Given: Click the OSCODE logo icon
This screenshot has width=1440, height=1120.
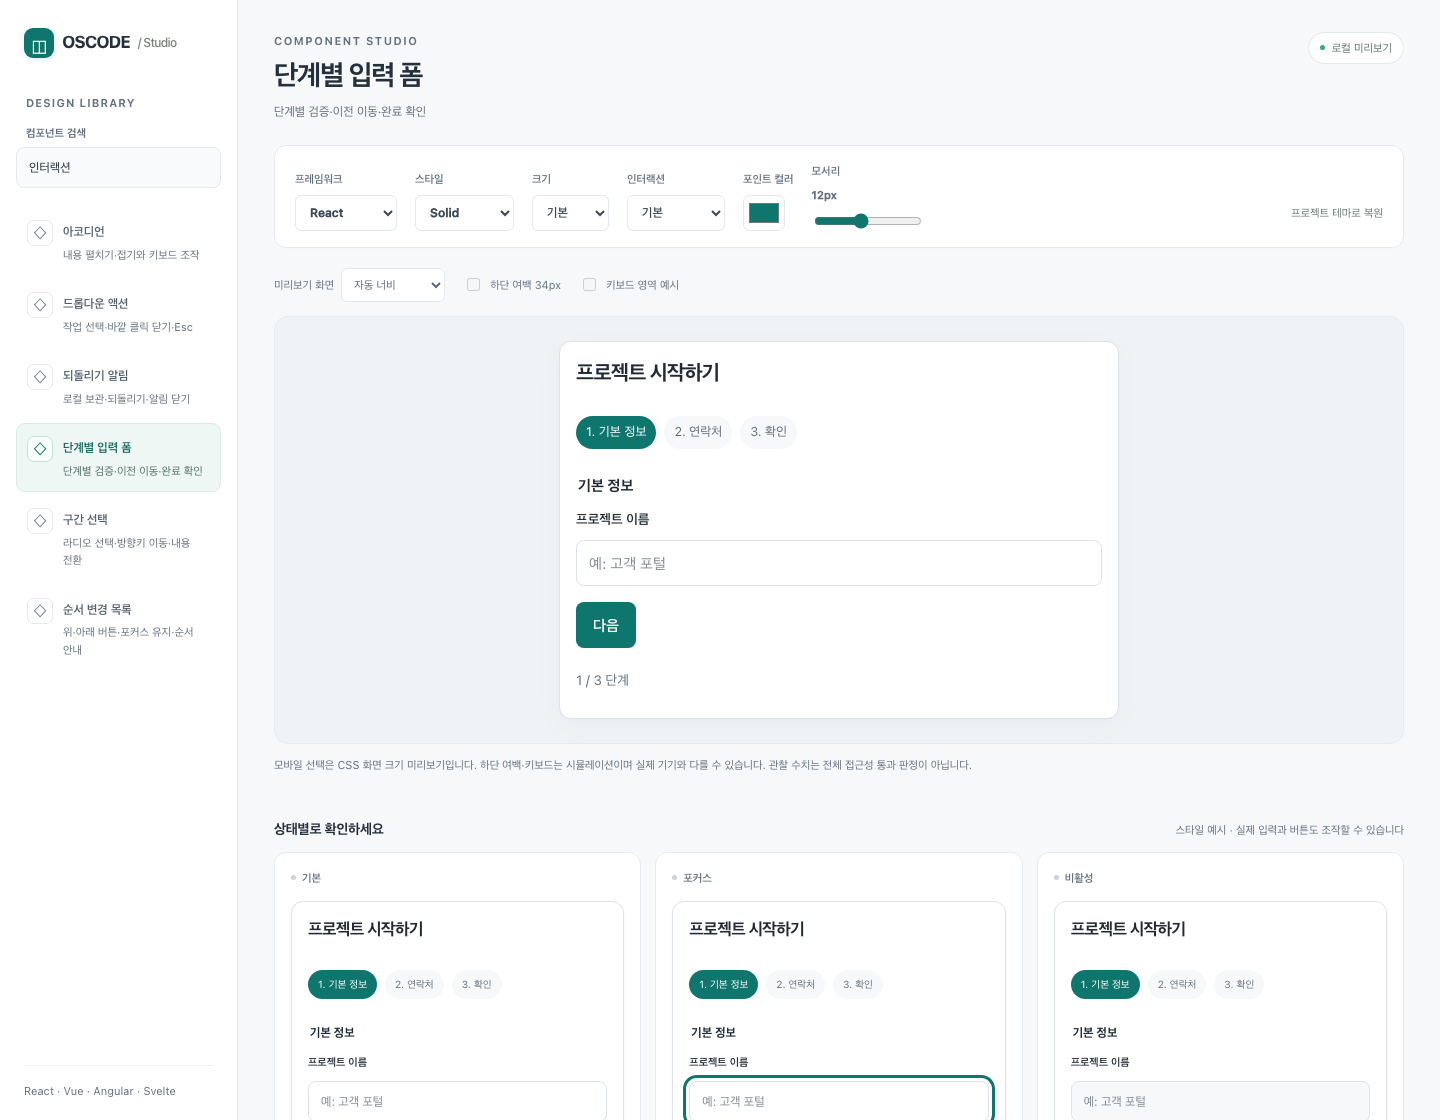Looking at the screenshot, I should 39,43.
